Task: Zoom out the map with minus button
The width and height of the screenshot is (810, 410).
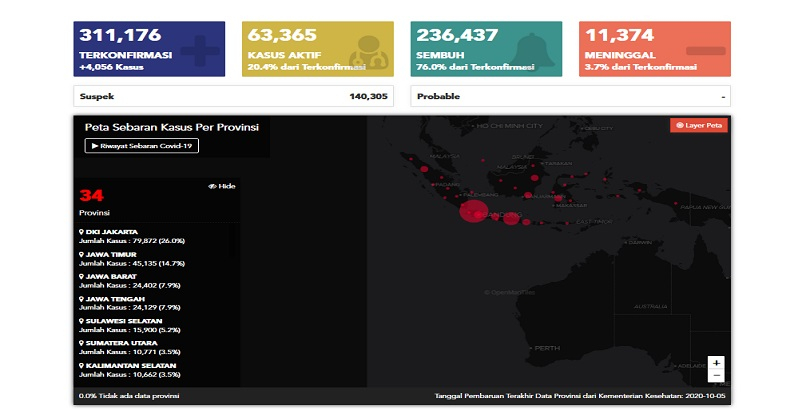Action: tap(716, 376)
